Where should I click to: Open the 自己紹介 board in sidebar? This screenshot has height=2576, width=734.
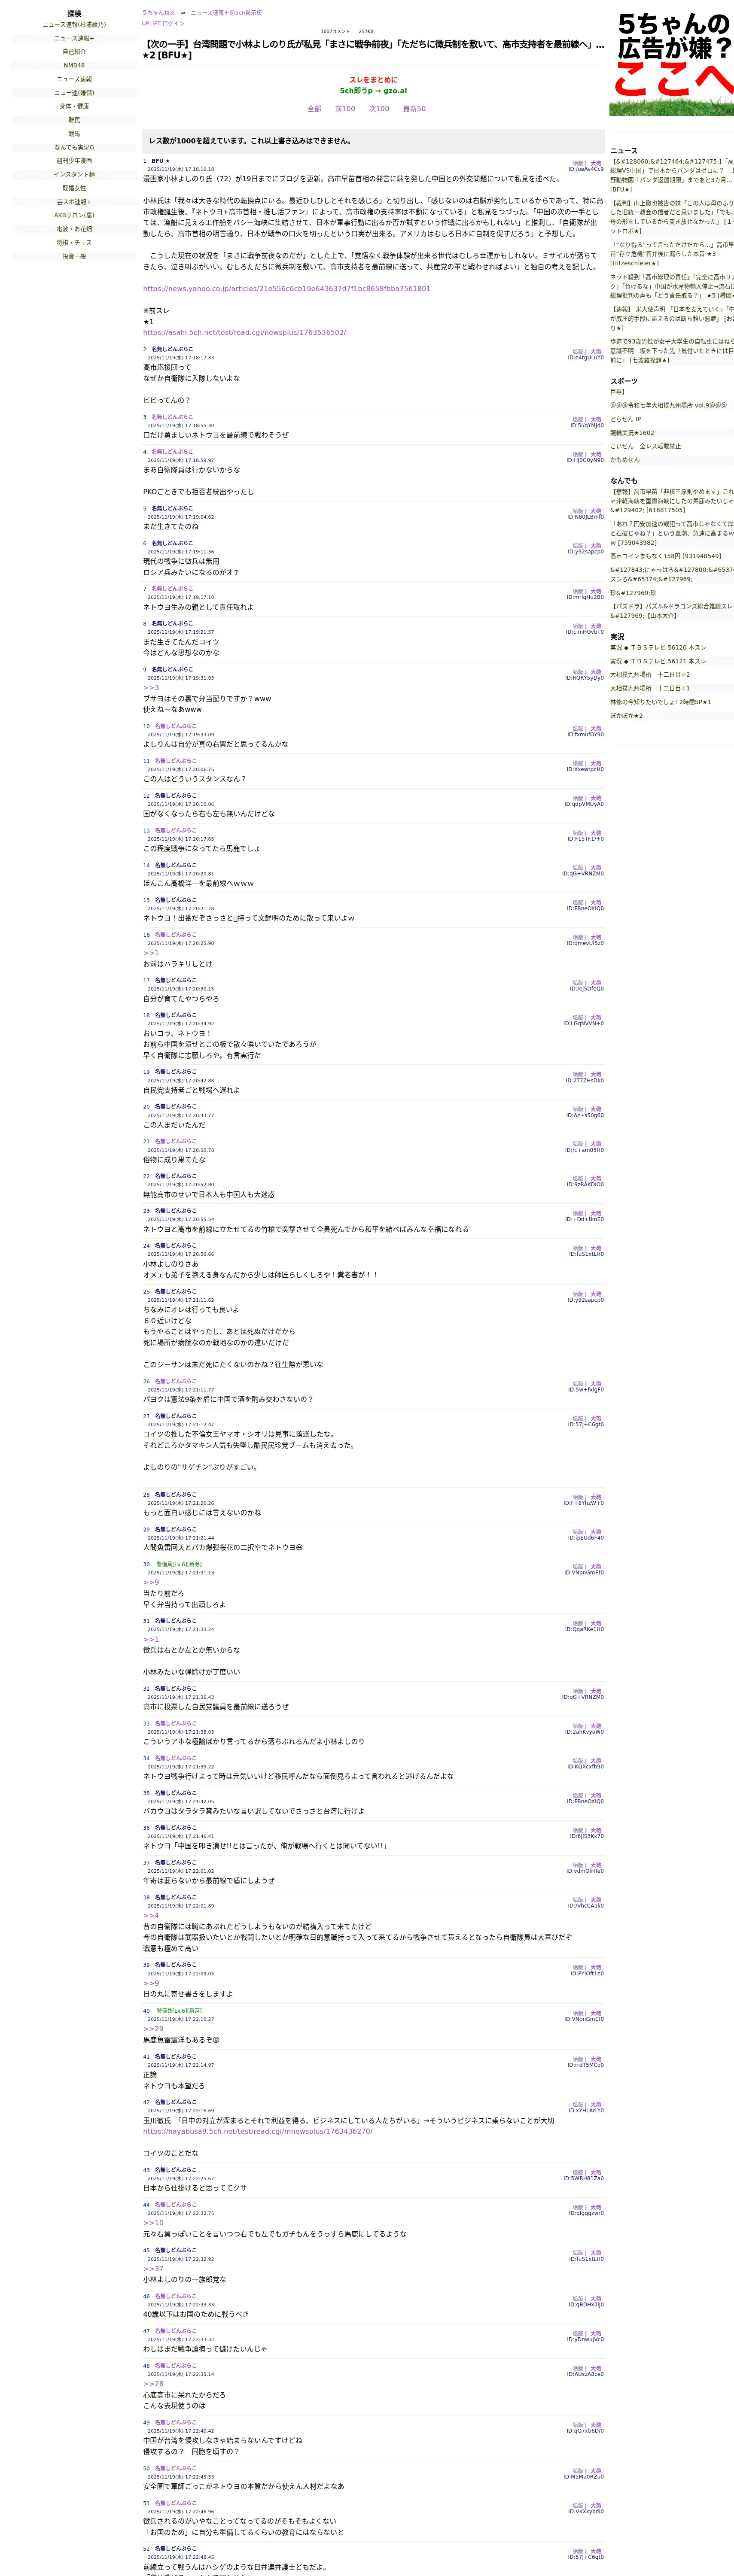click(74, 52)
